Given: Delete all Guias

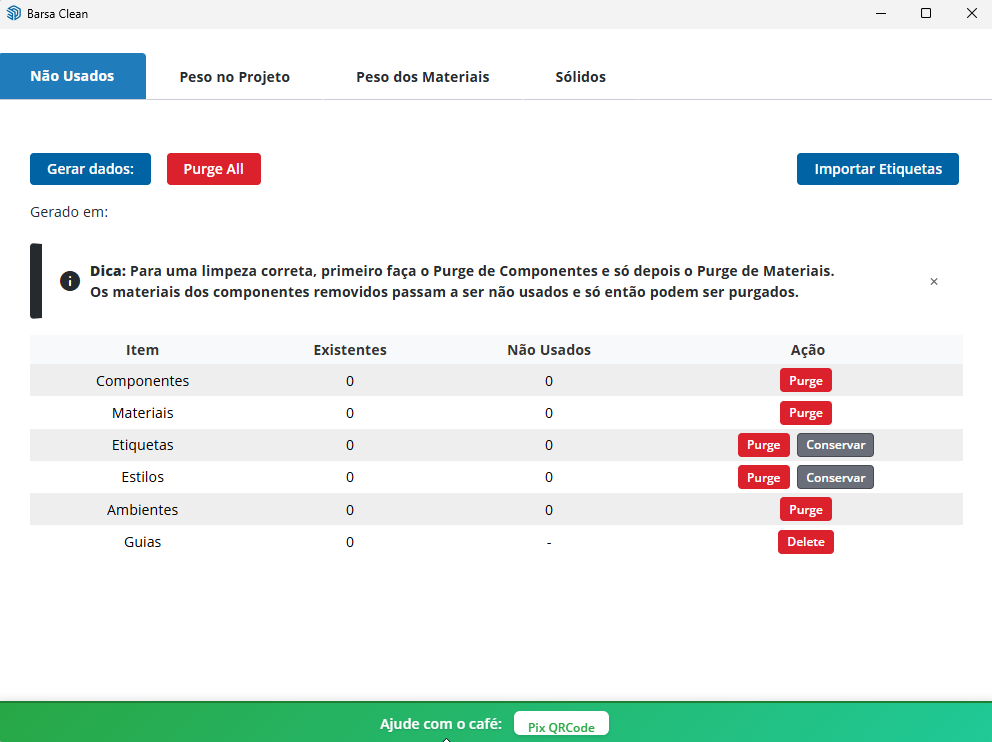Looking at the screenshot, I should coord(805,542).
